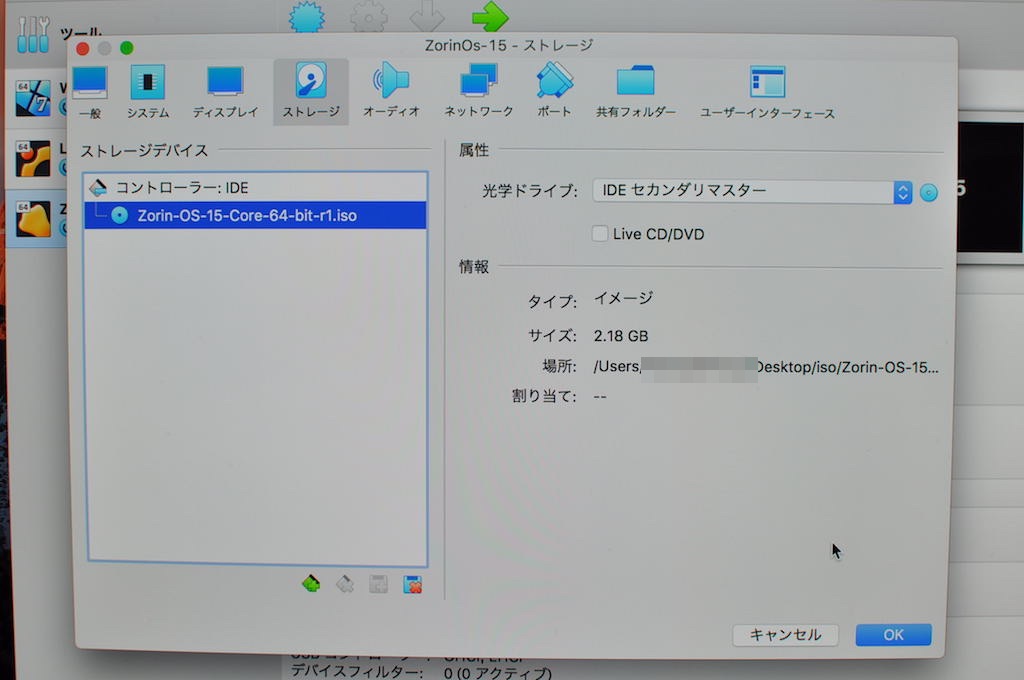The image size is (1024, 680).
Task: Select Zorin-OS-15-Core-64-bit-r1.iso disk entry
Action: [255, 216]
